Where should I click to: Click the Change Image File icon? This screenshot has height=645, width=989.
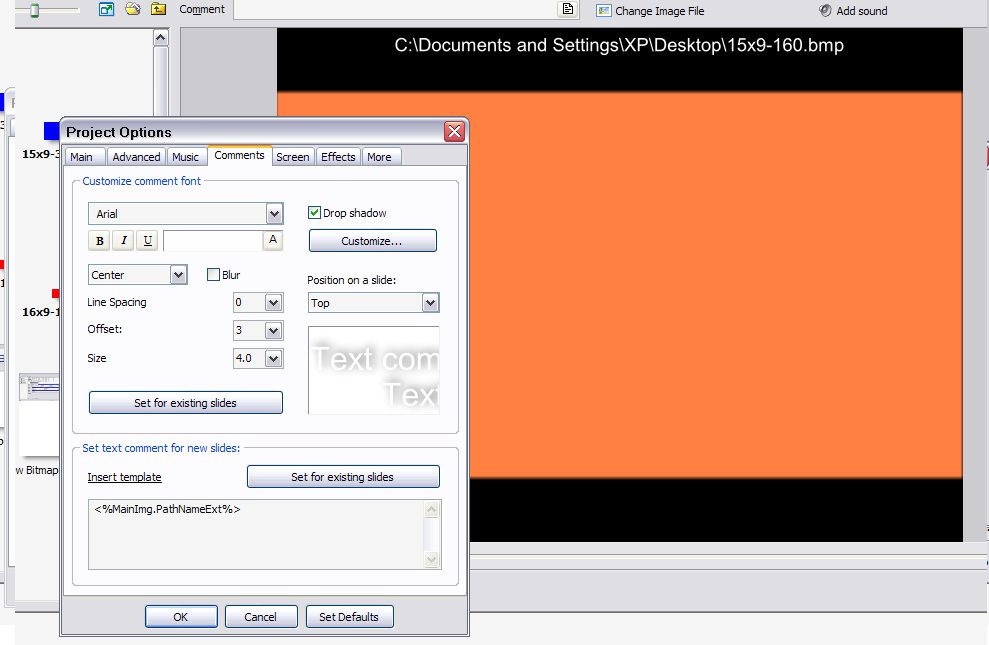coord(604,11)
